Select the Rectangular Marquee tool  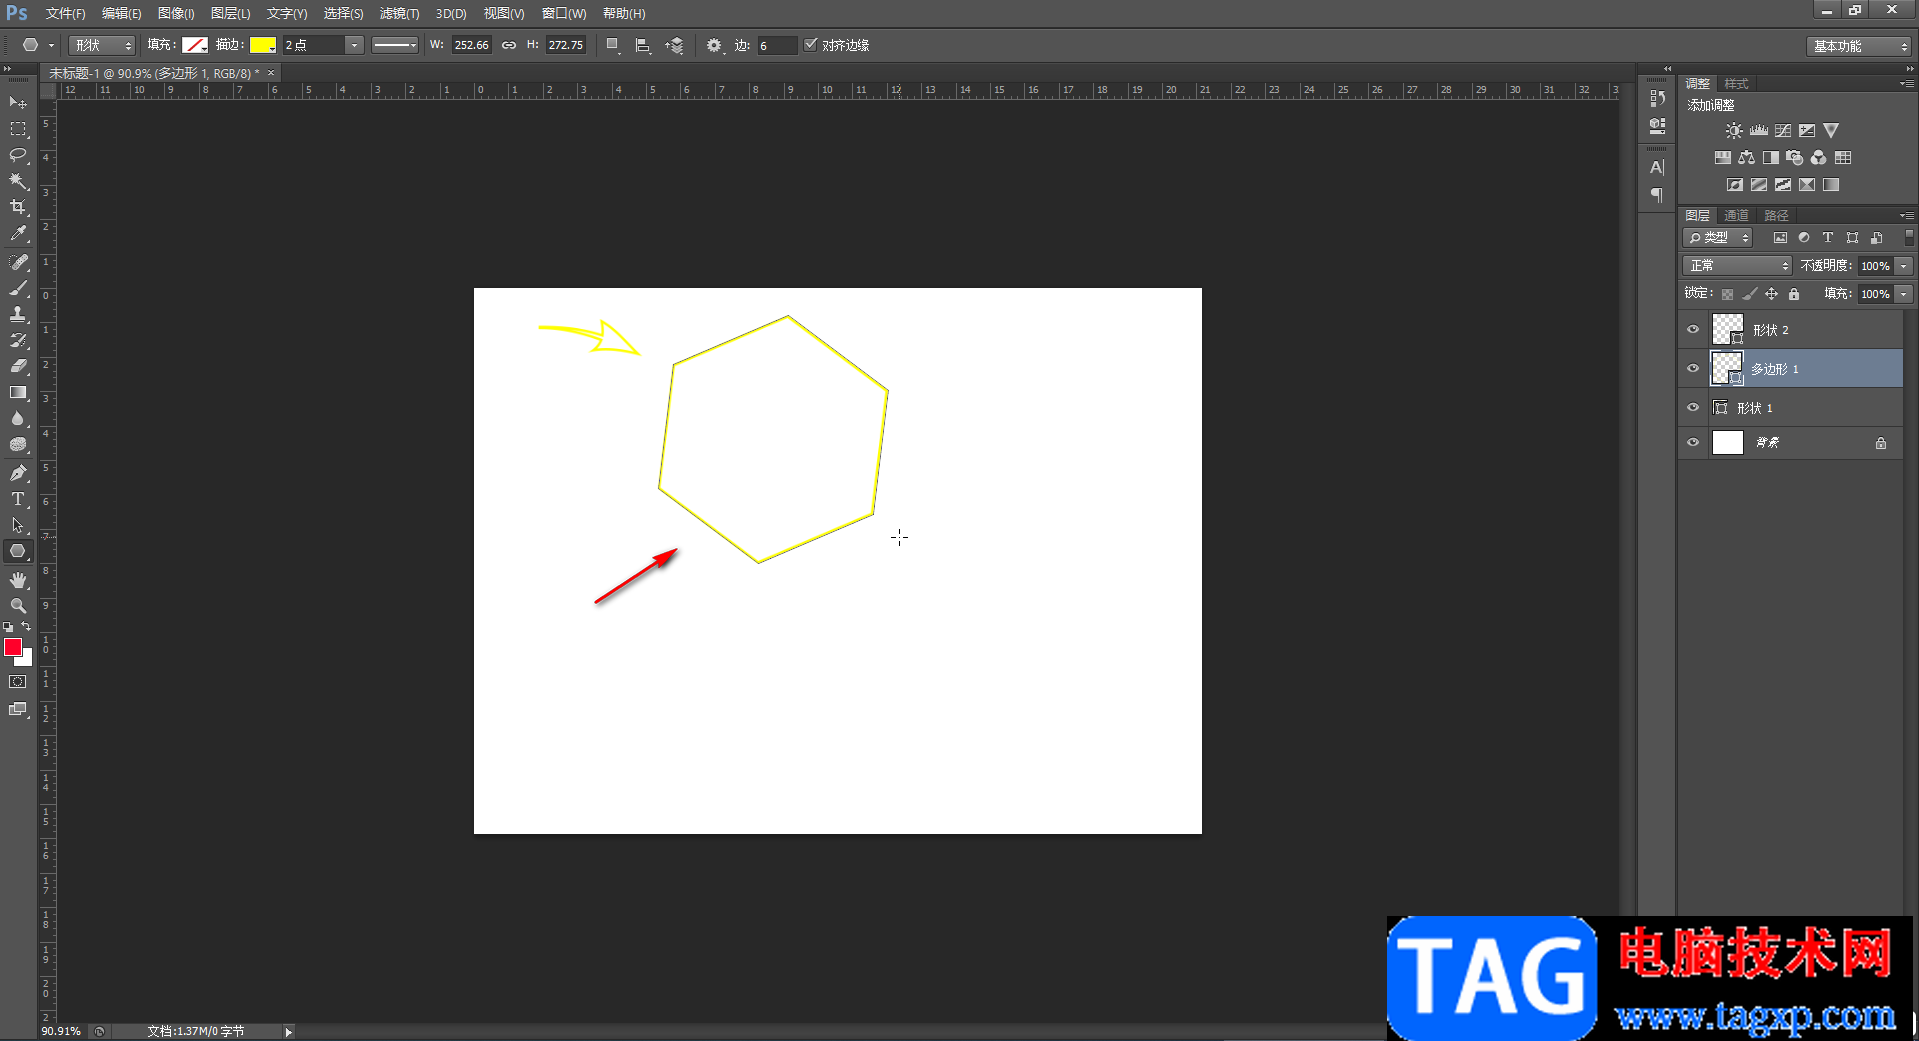click(18, 129)
